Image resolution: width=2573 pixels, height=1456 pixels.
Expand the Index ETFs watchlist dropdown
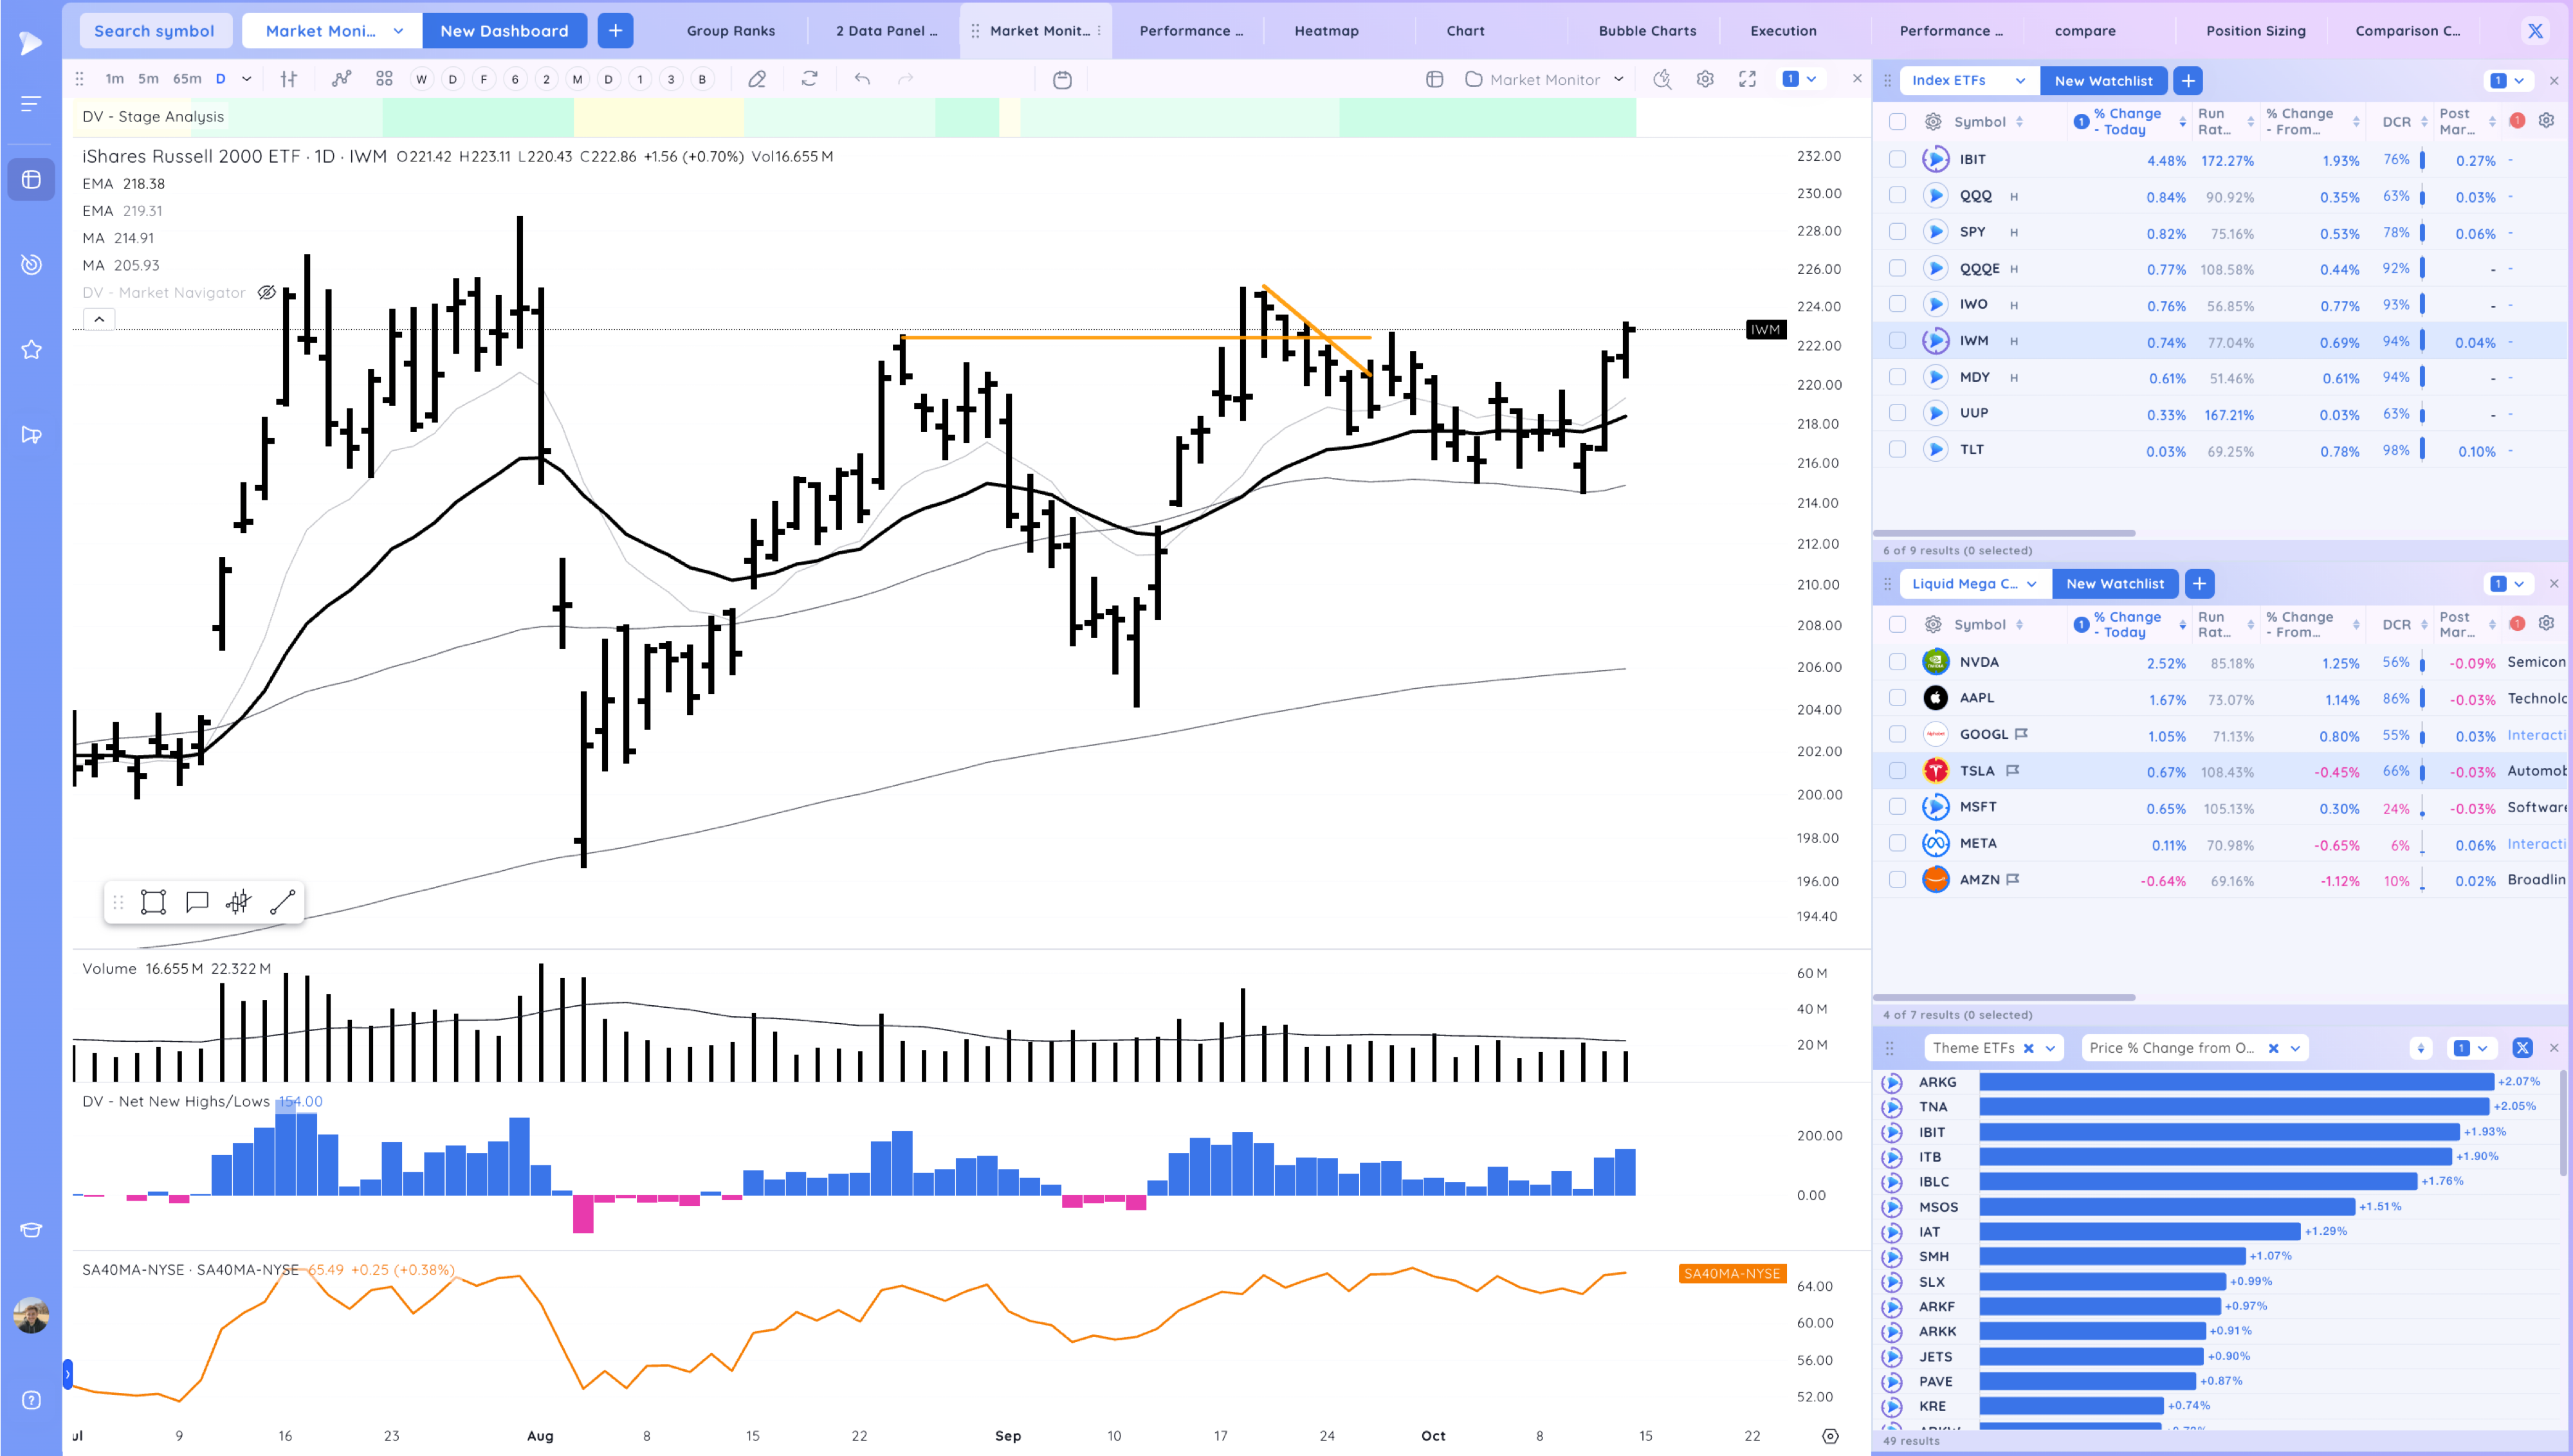(x=2020, y=81)
